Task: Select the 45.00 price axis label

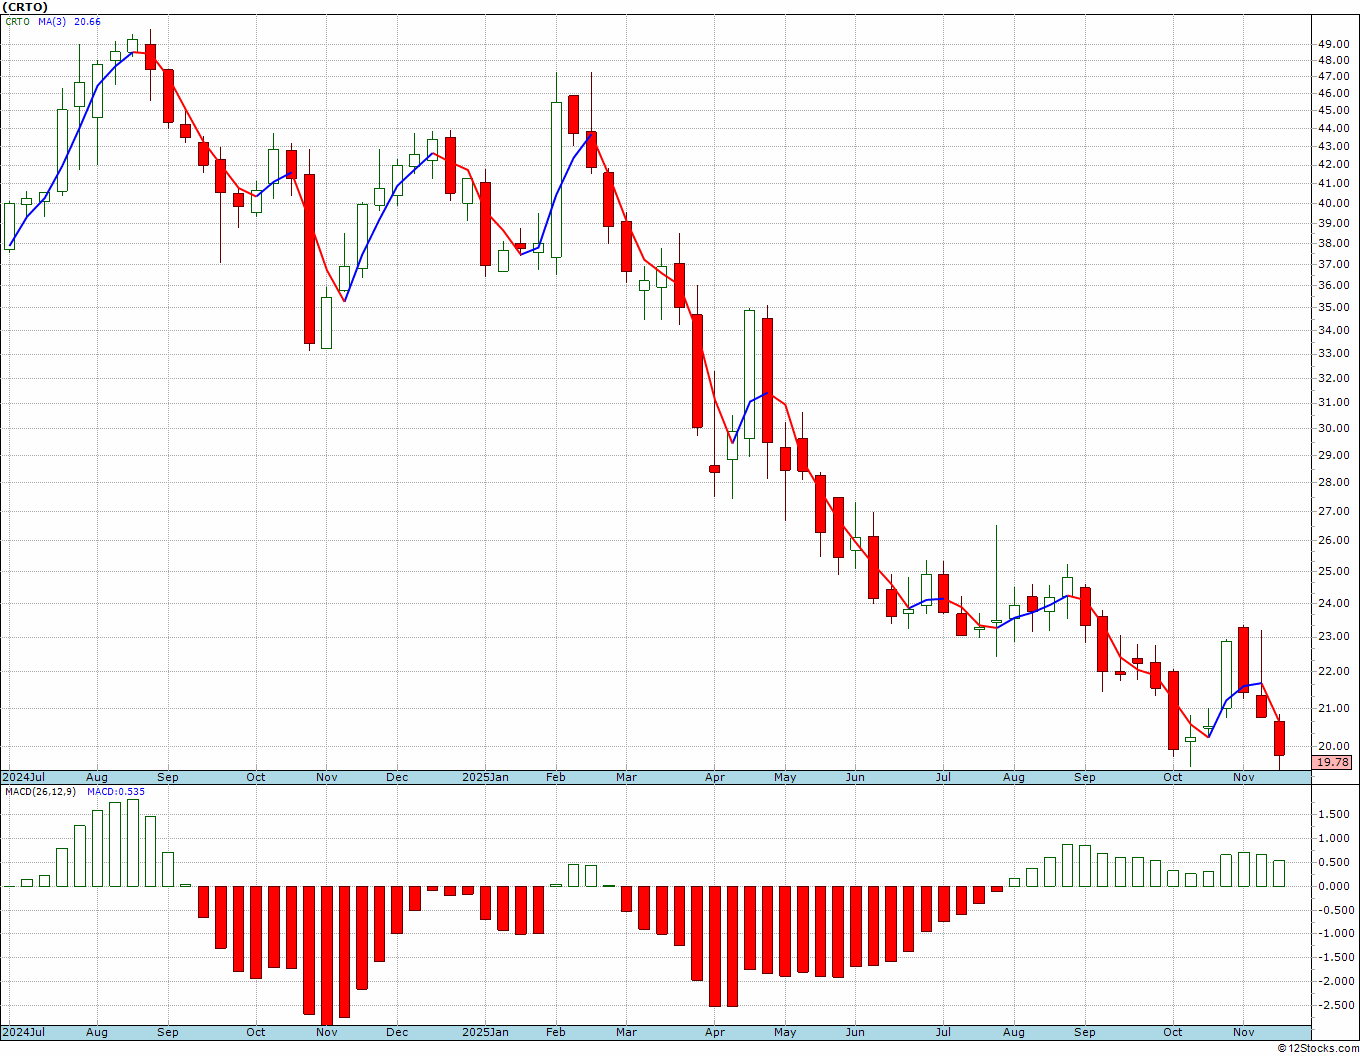Action: [1333, 110]
